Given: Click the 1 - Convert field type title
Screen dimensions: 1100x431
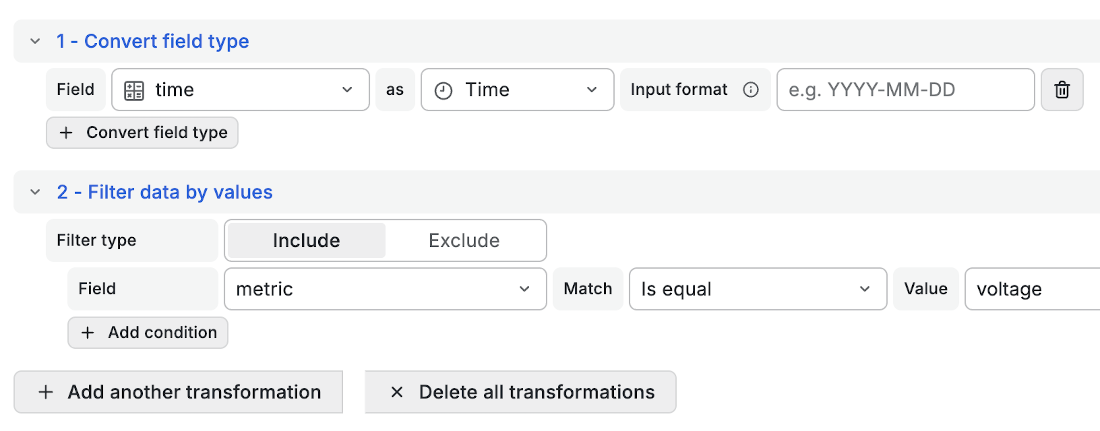Looking at the screenshot, I should 153,41.
